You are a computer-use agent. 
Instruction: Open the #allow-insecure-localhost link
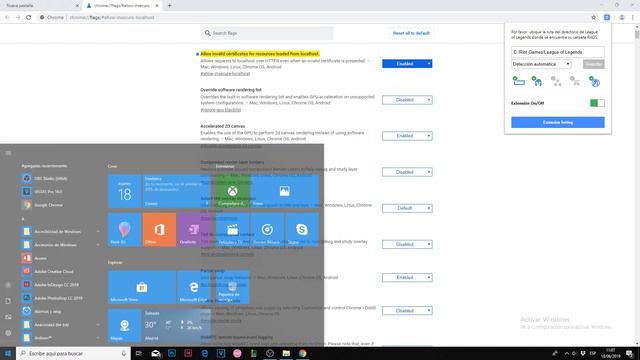[x=225, y=73]
